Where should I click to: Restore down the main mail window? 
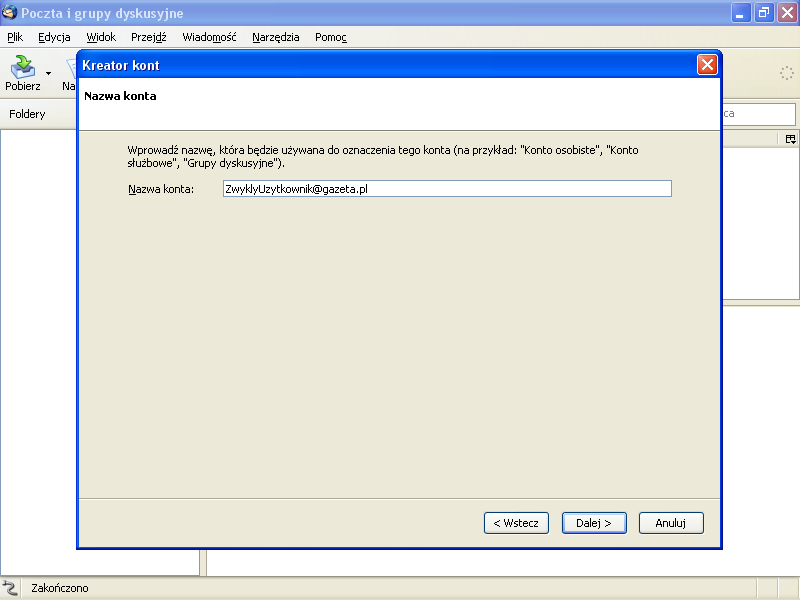[x=764, y=13]
